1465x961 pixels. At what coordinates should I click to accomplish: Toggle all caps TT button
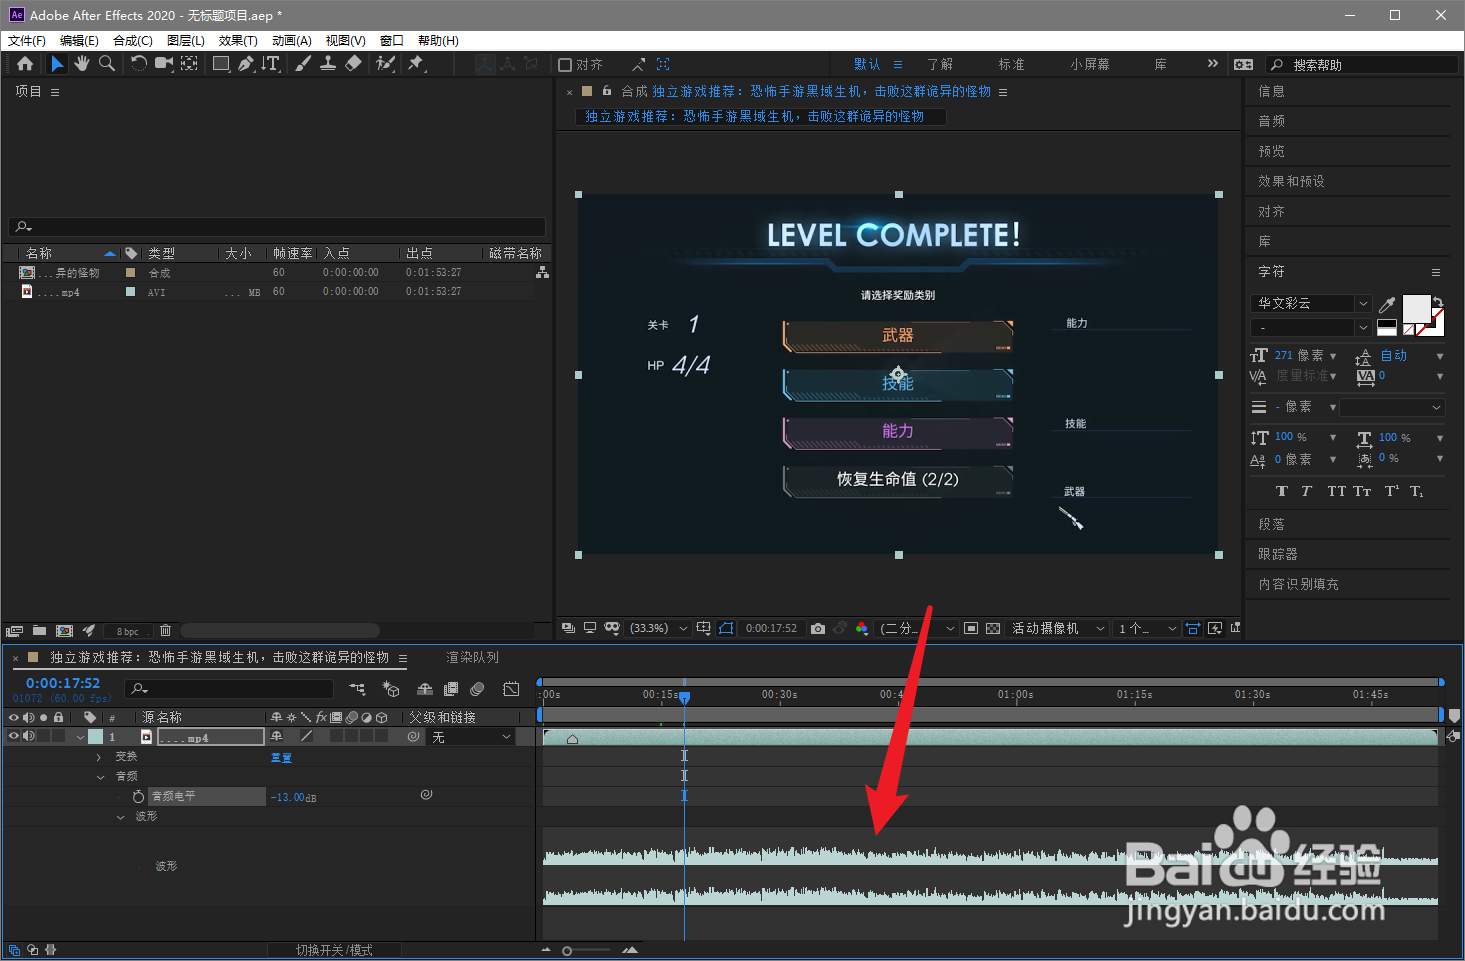pos(1336,491)
